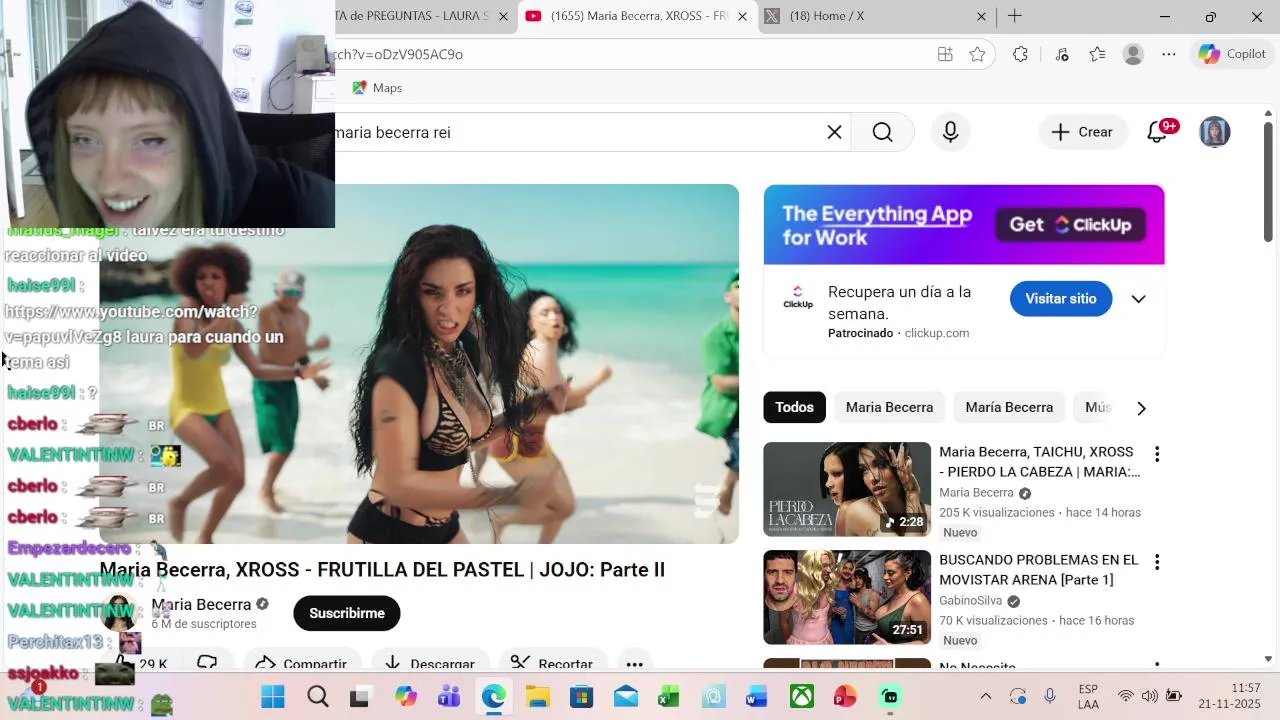
Task: Click the Get ClickUp banner button
Action: point(1070,225)
